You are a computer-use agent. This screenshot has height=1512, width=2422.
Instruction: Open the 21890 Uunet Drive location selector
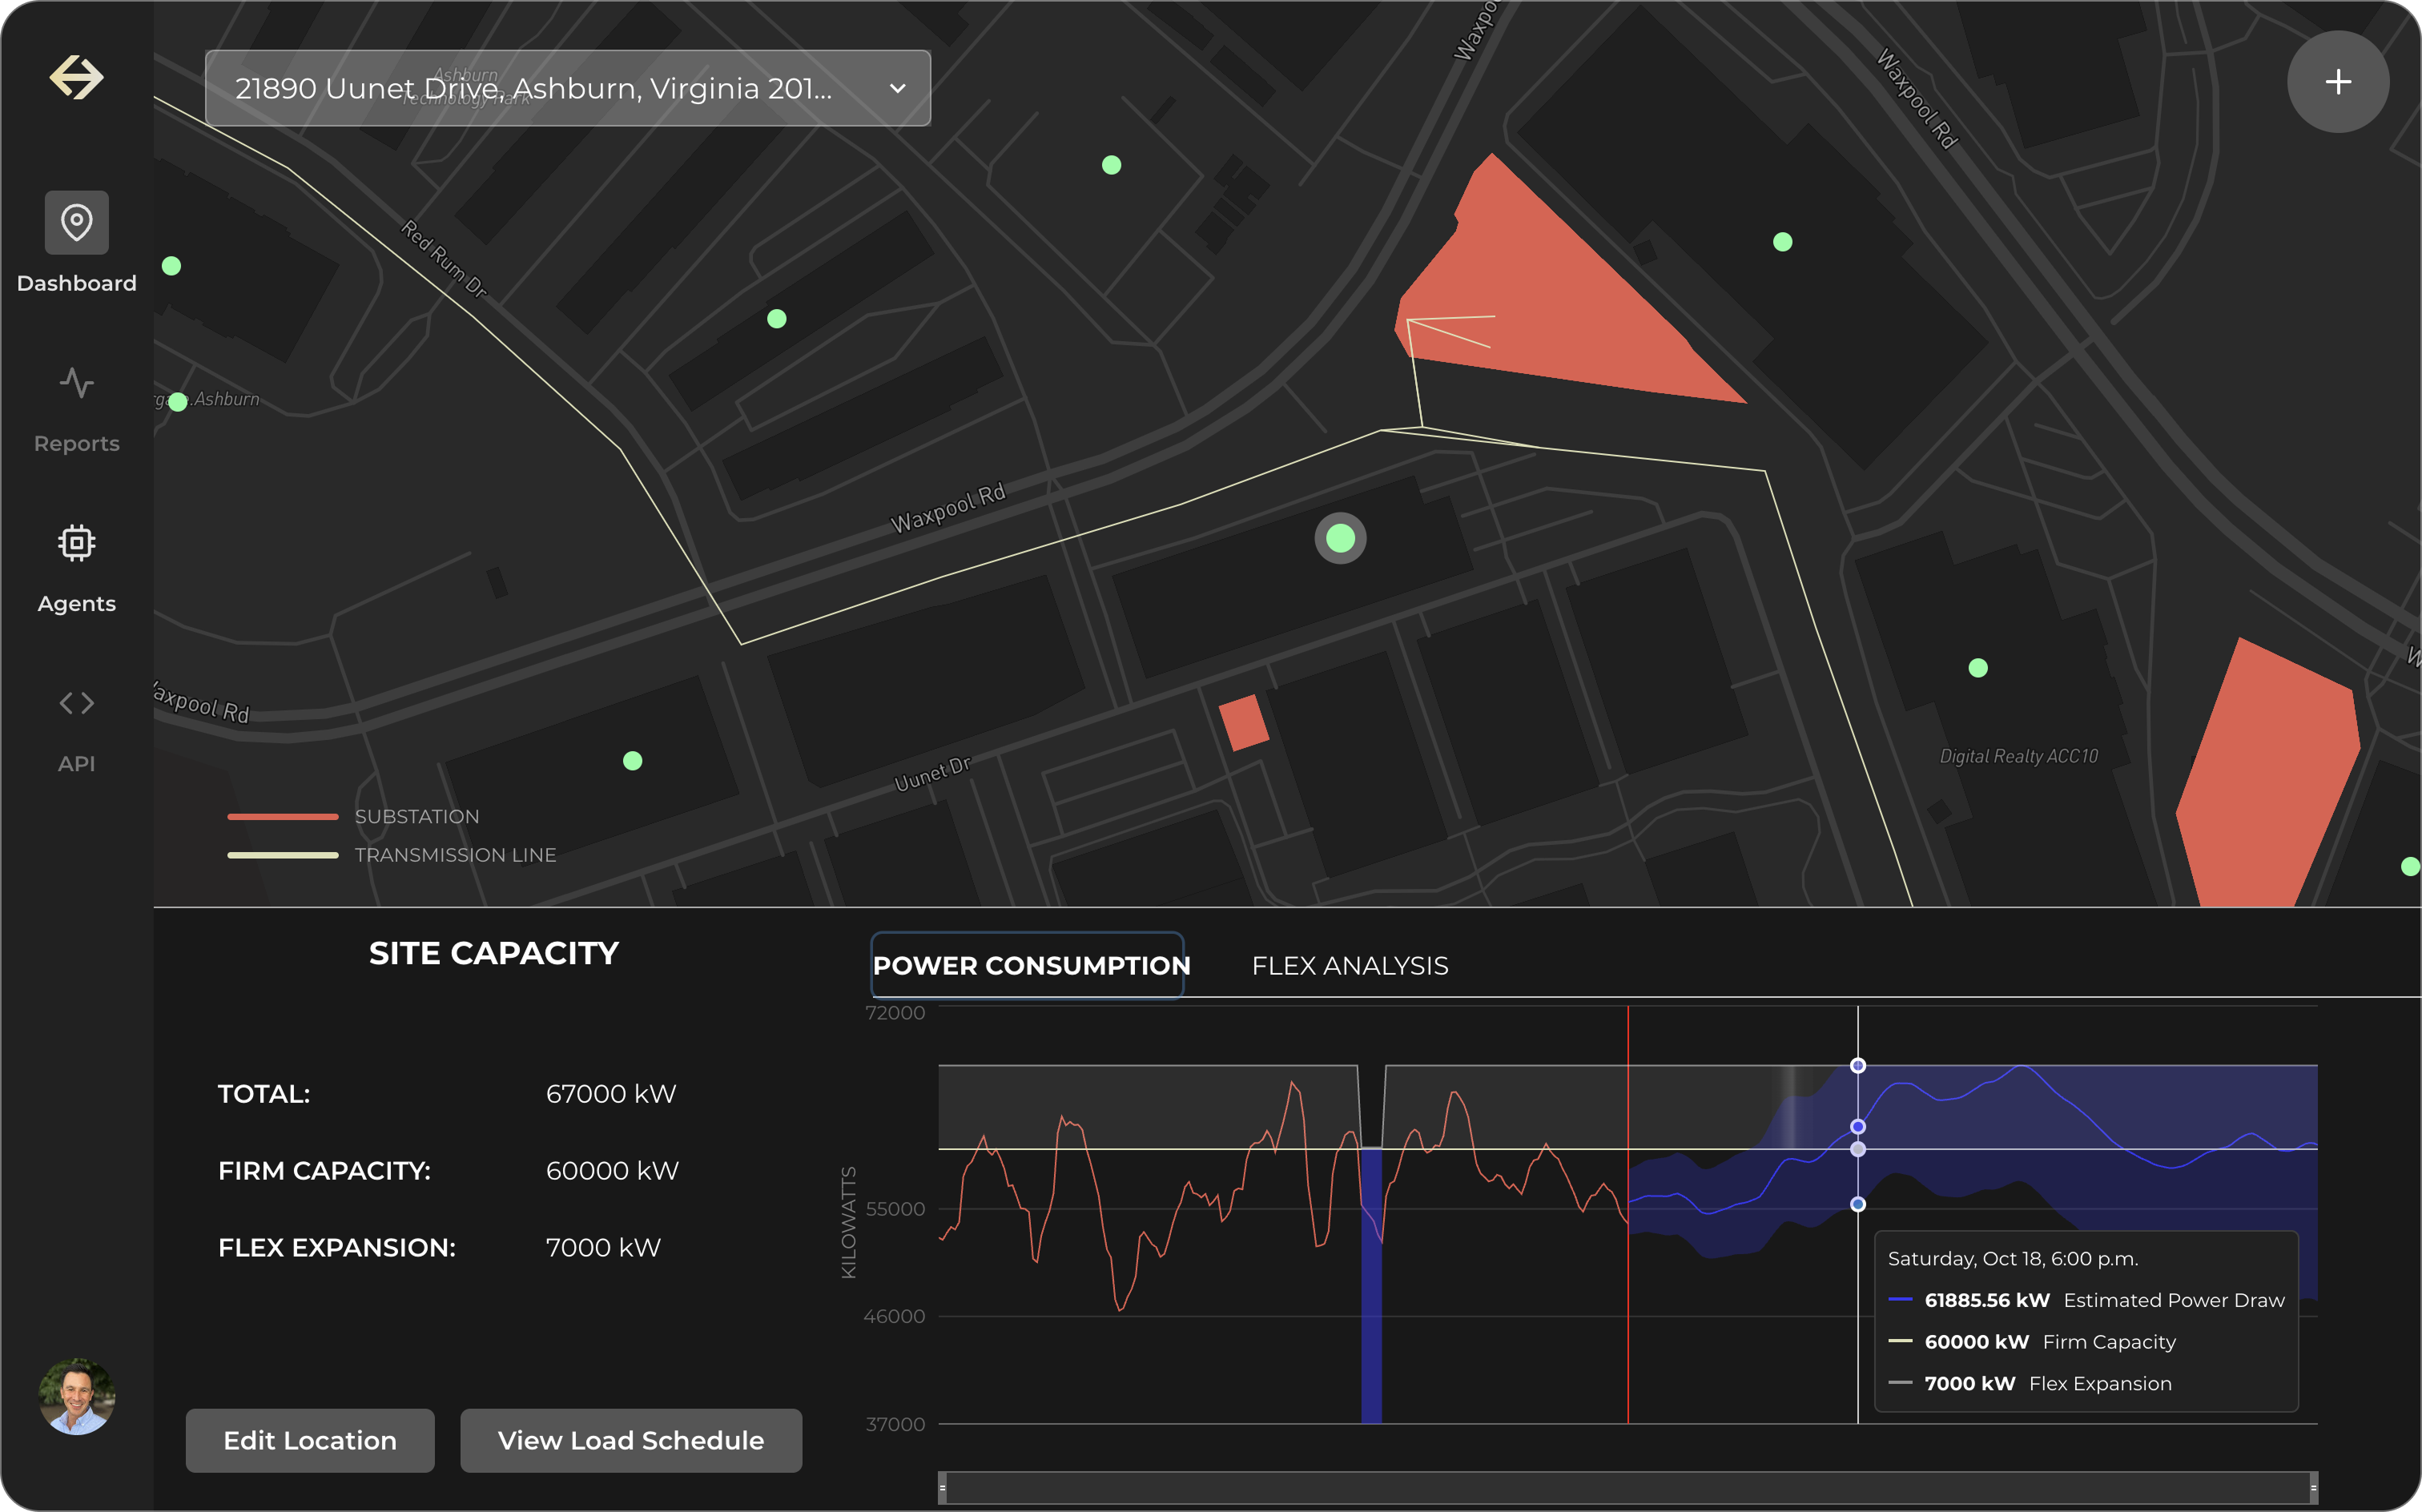(x=533, y=89)
